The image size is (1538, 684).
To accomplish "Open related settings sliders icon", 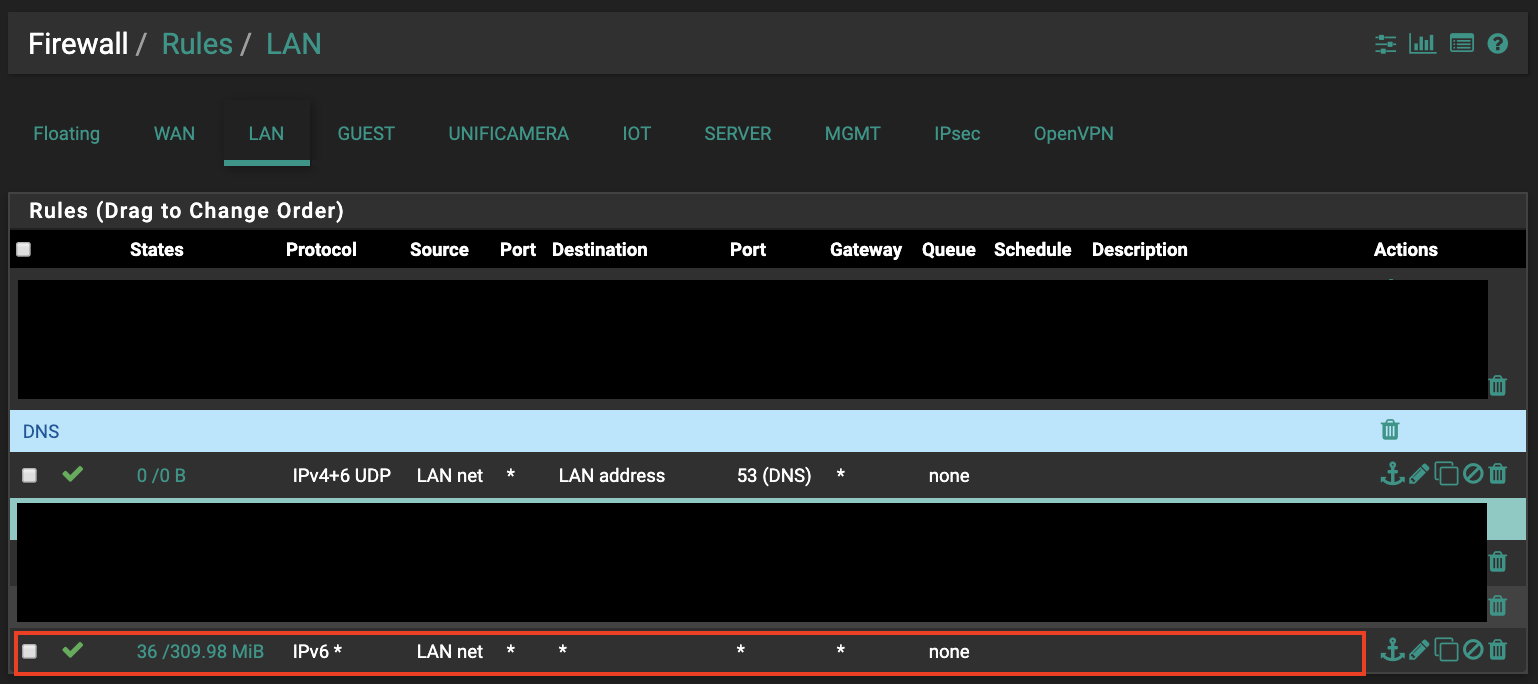I will 1385,44.
